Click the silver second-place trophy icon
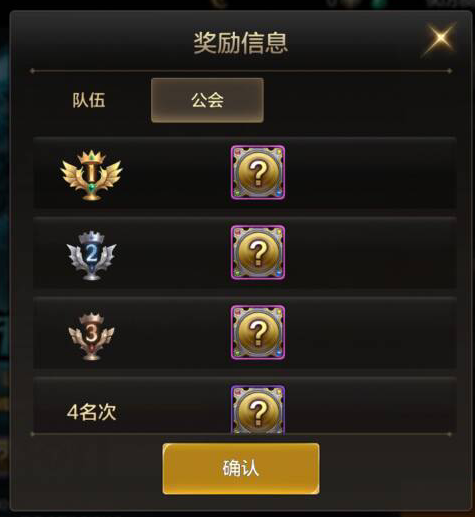Viewport: 475px width, 517px height. click(x=91, y=255)
